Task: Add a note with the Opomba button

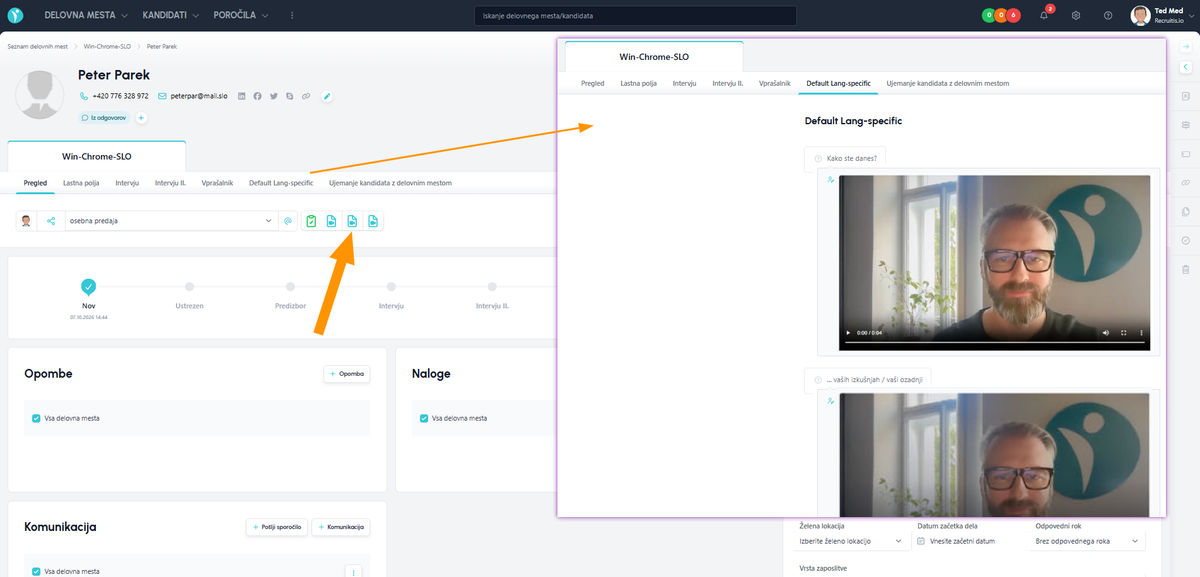Action: (x=347, y=374)
